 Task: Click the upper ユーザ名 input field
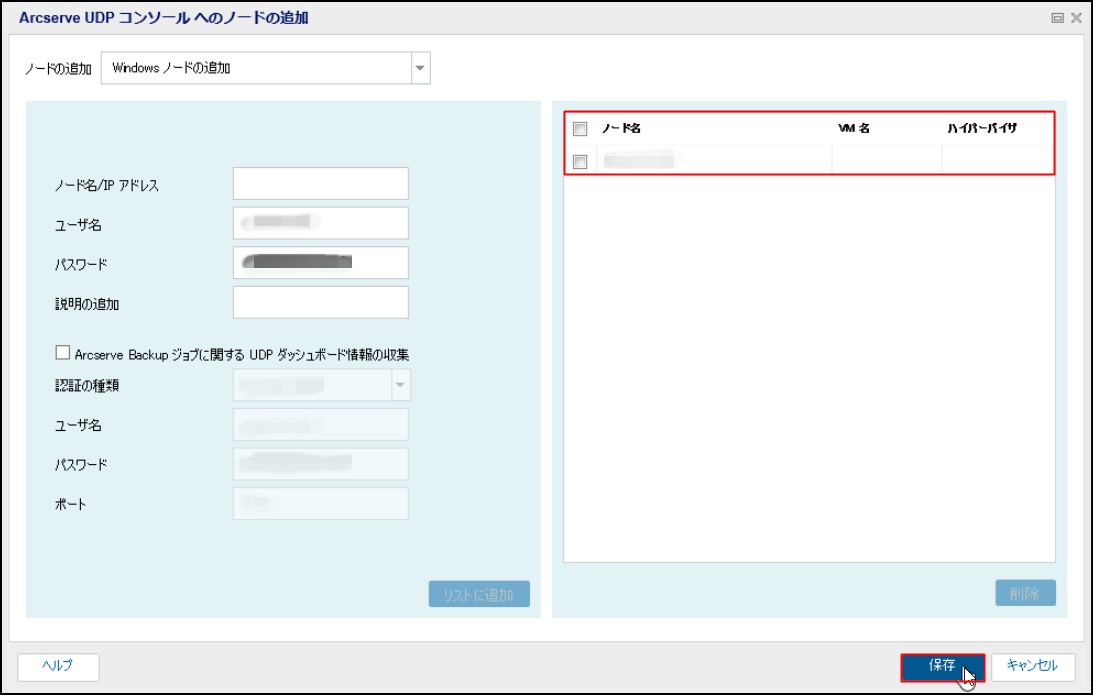(321, 223)
